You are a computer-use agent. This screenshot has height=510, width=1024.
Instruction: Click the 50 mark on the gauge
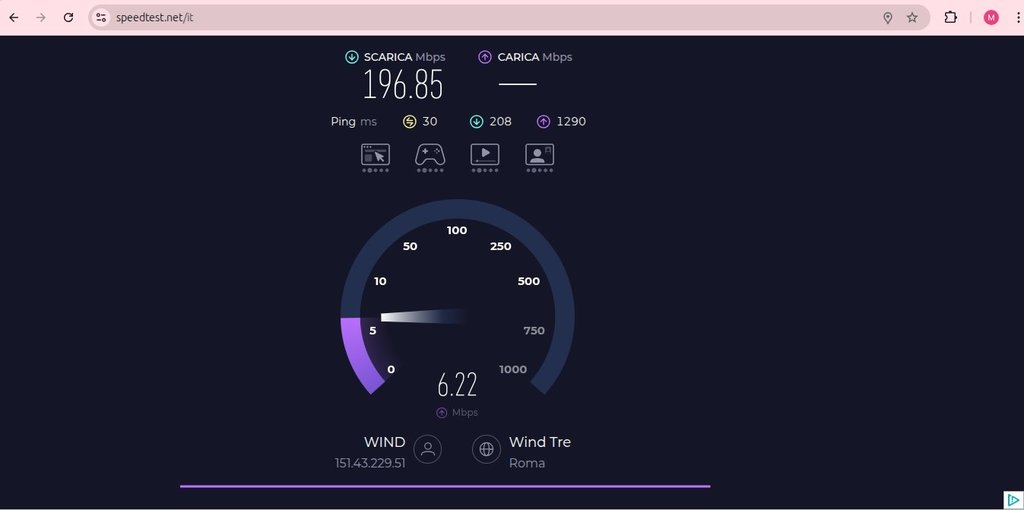pos(410,246)
